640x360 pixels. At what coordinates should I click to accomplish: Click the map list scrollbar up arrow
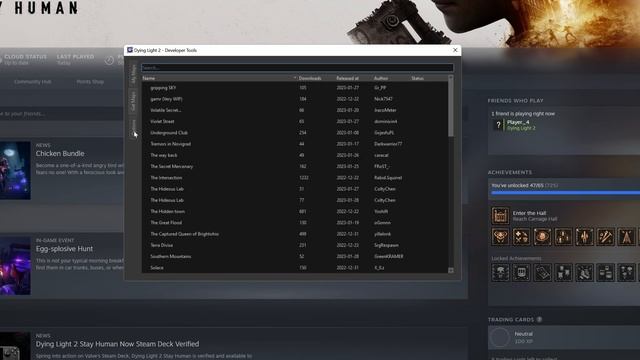pos(451,77)
